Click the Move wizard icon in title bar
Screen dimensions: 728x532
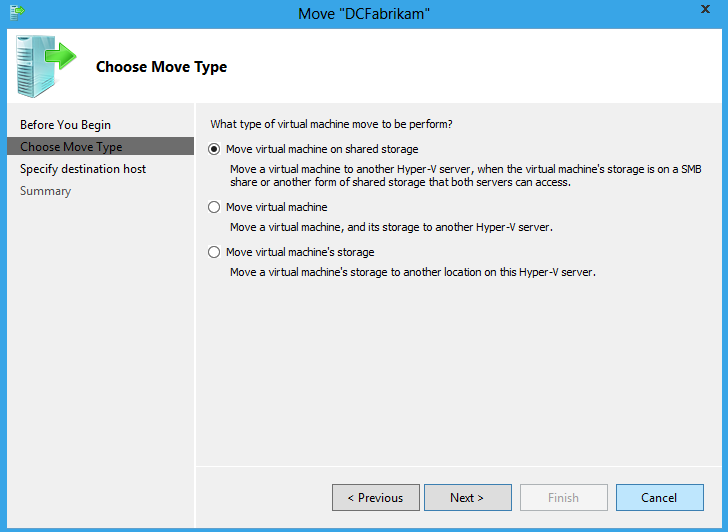(17, 13)
